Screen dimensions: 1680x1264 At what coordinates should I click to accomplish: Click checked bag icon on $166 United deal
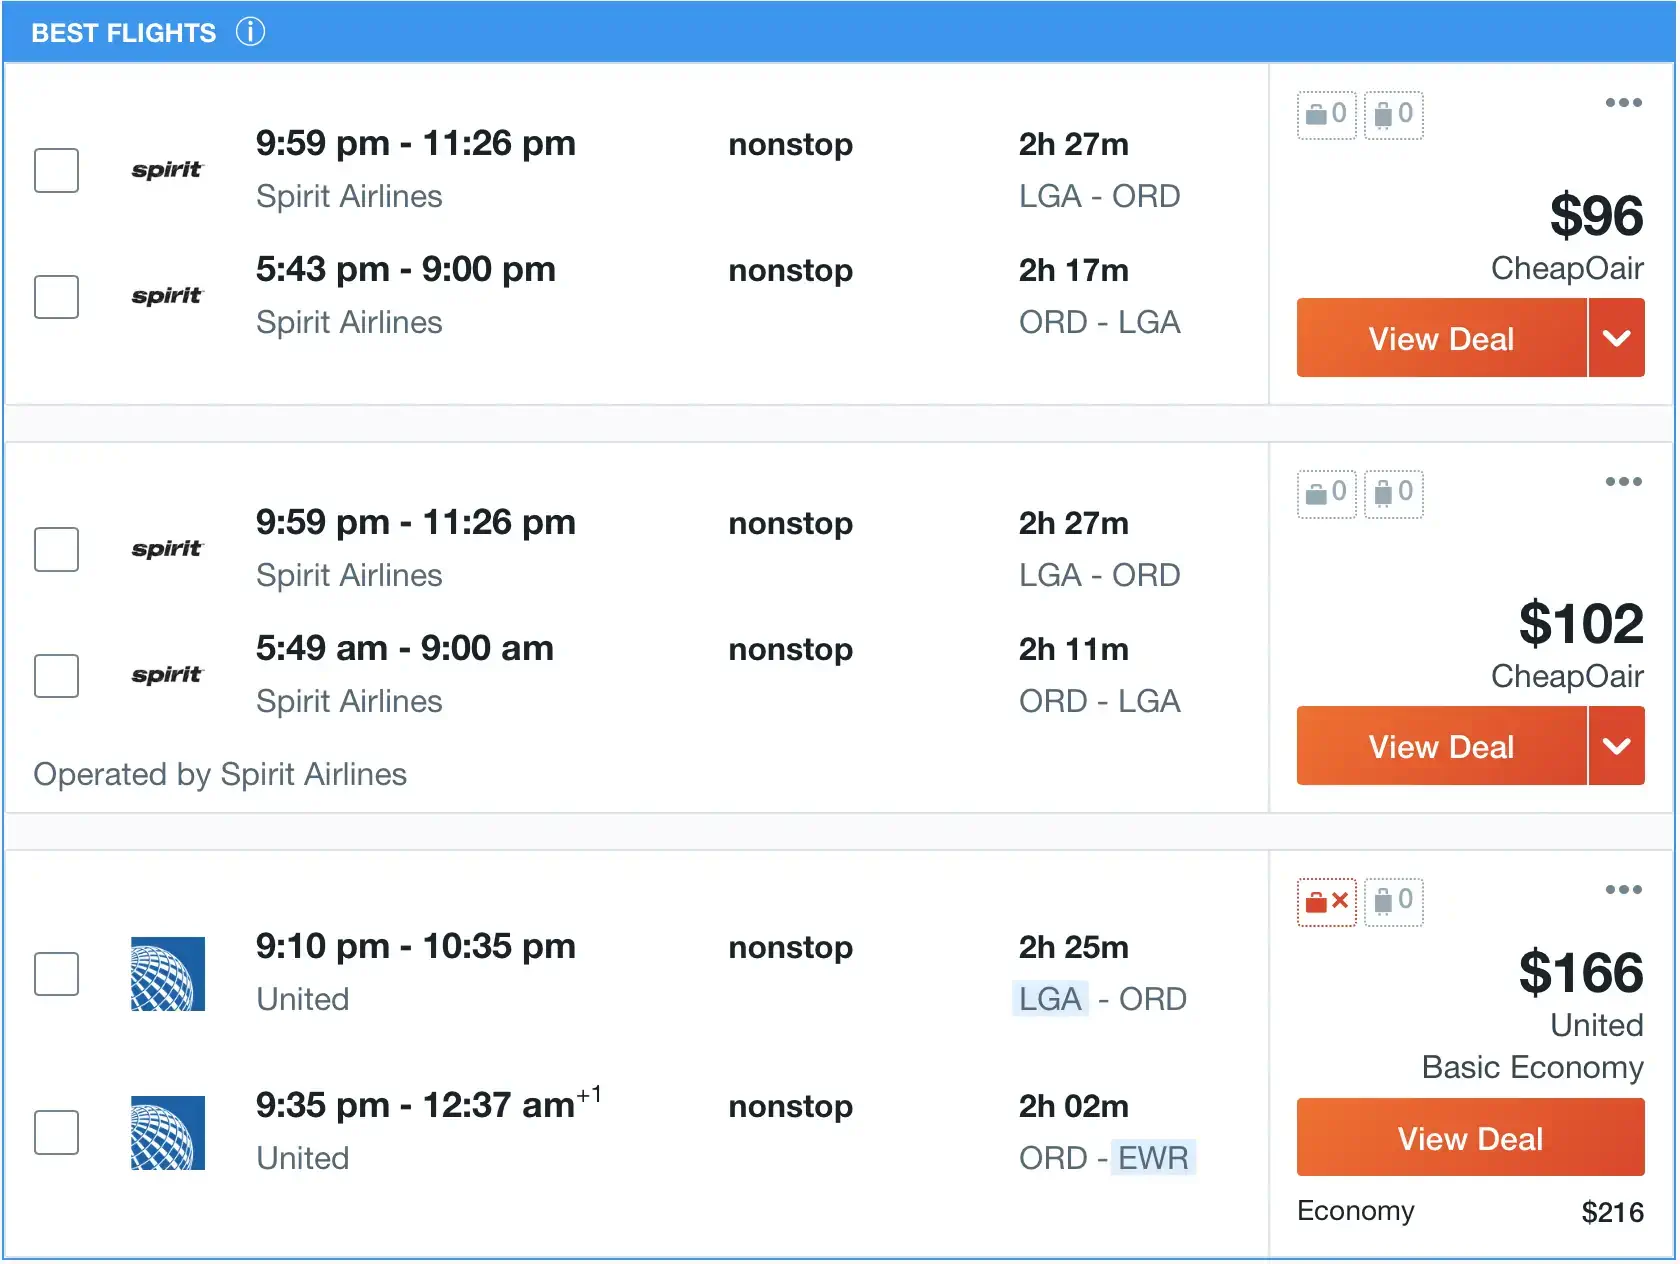pos(1393,901)
